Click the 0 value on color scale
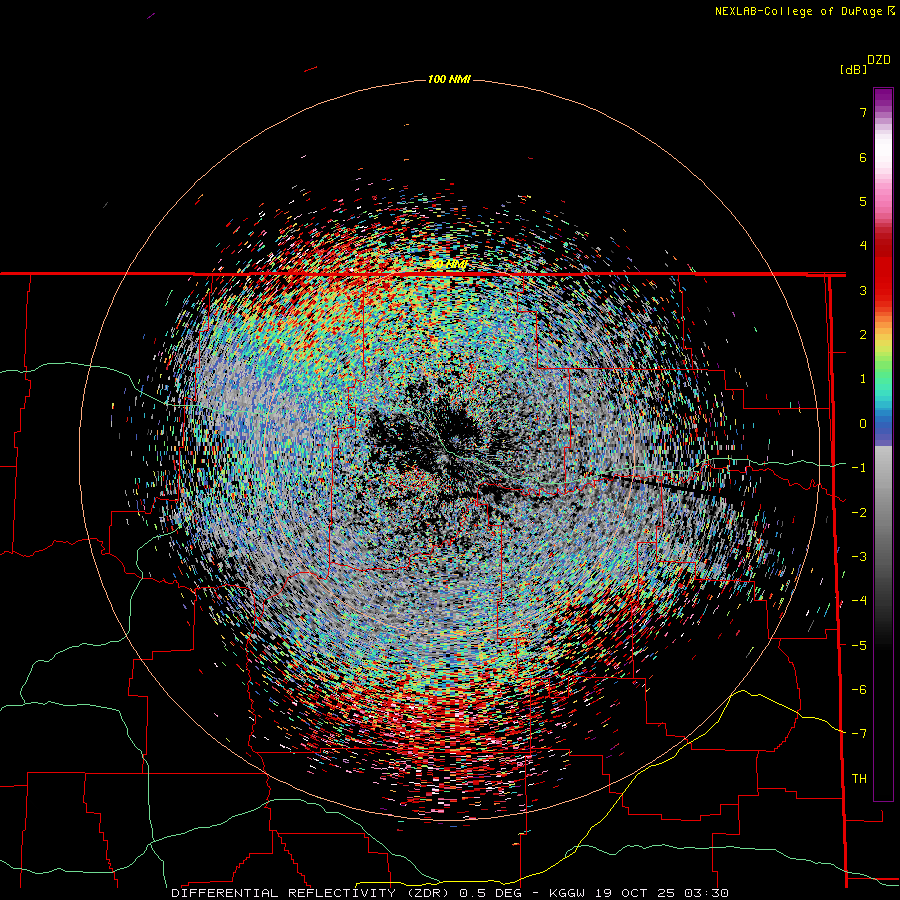Image resolution: width=900 pixels, height=900 pixels. point(863,424)
